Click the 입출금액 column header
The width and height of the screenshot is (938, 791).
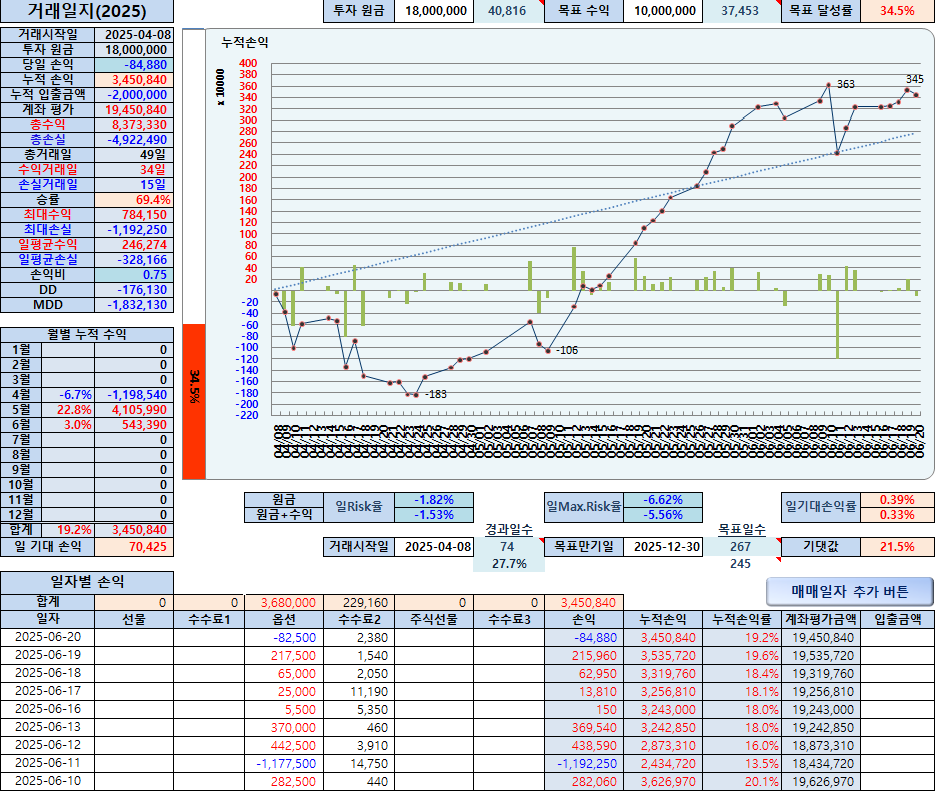click(x=897, y=619)
